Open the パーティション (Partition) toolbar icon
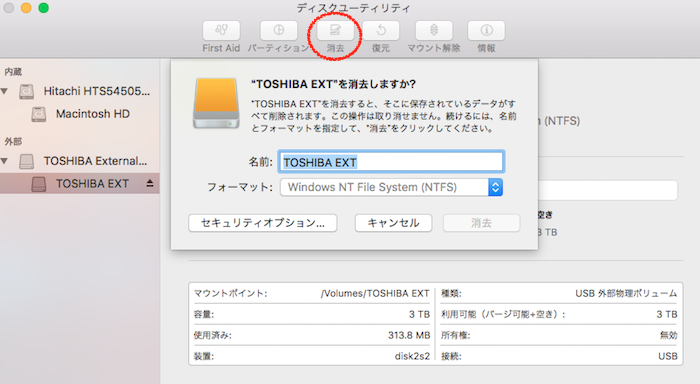 (279, 30)
